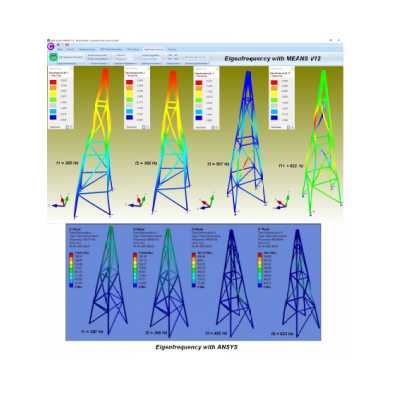Open the quick access toolbar customize arrow

72,44
